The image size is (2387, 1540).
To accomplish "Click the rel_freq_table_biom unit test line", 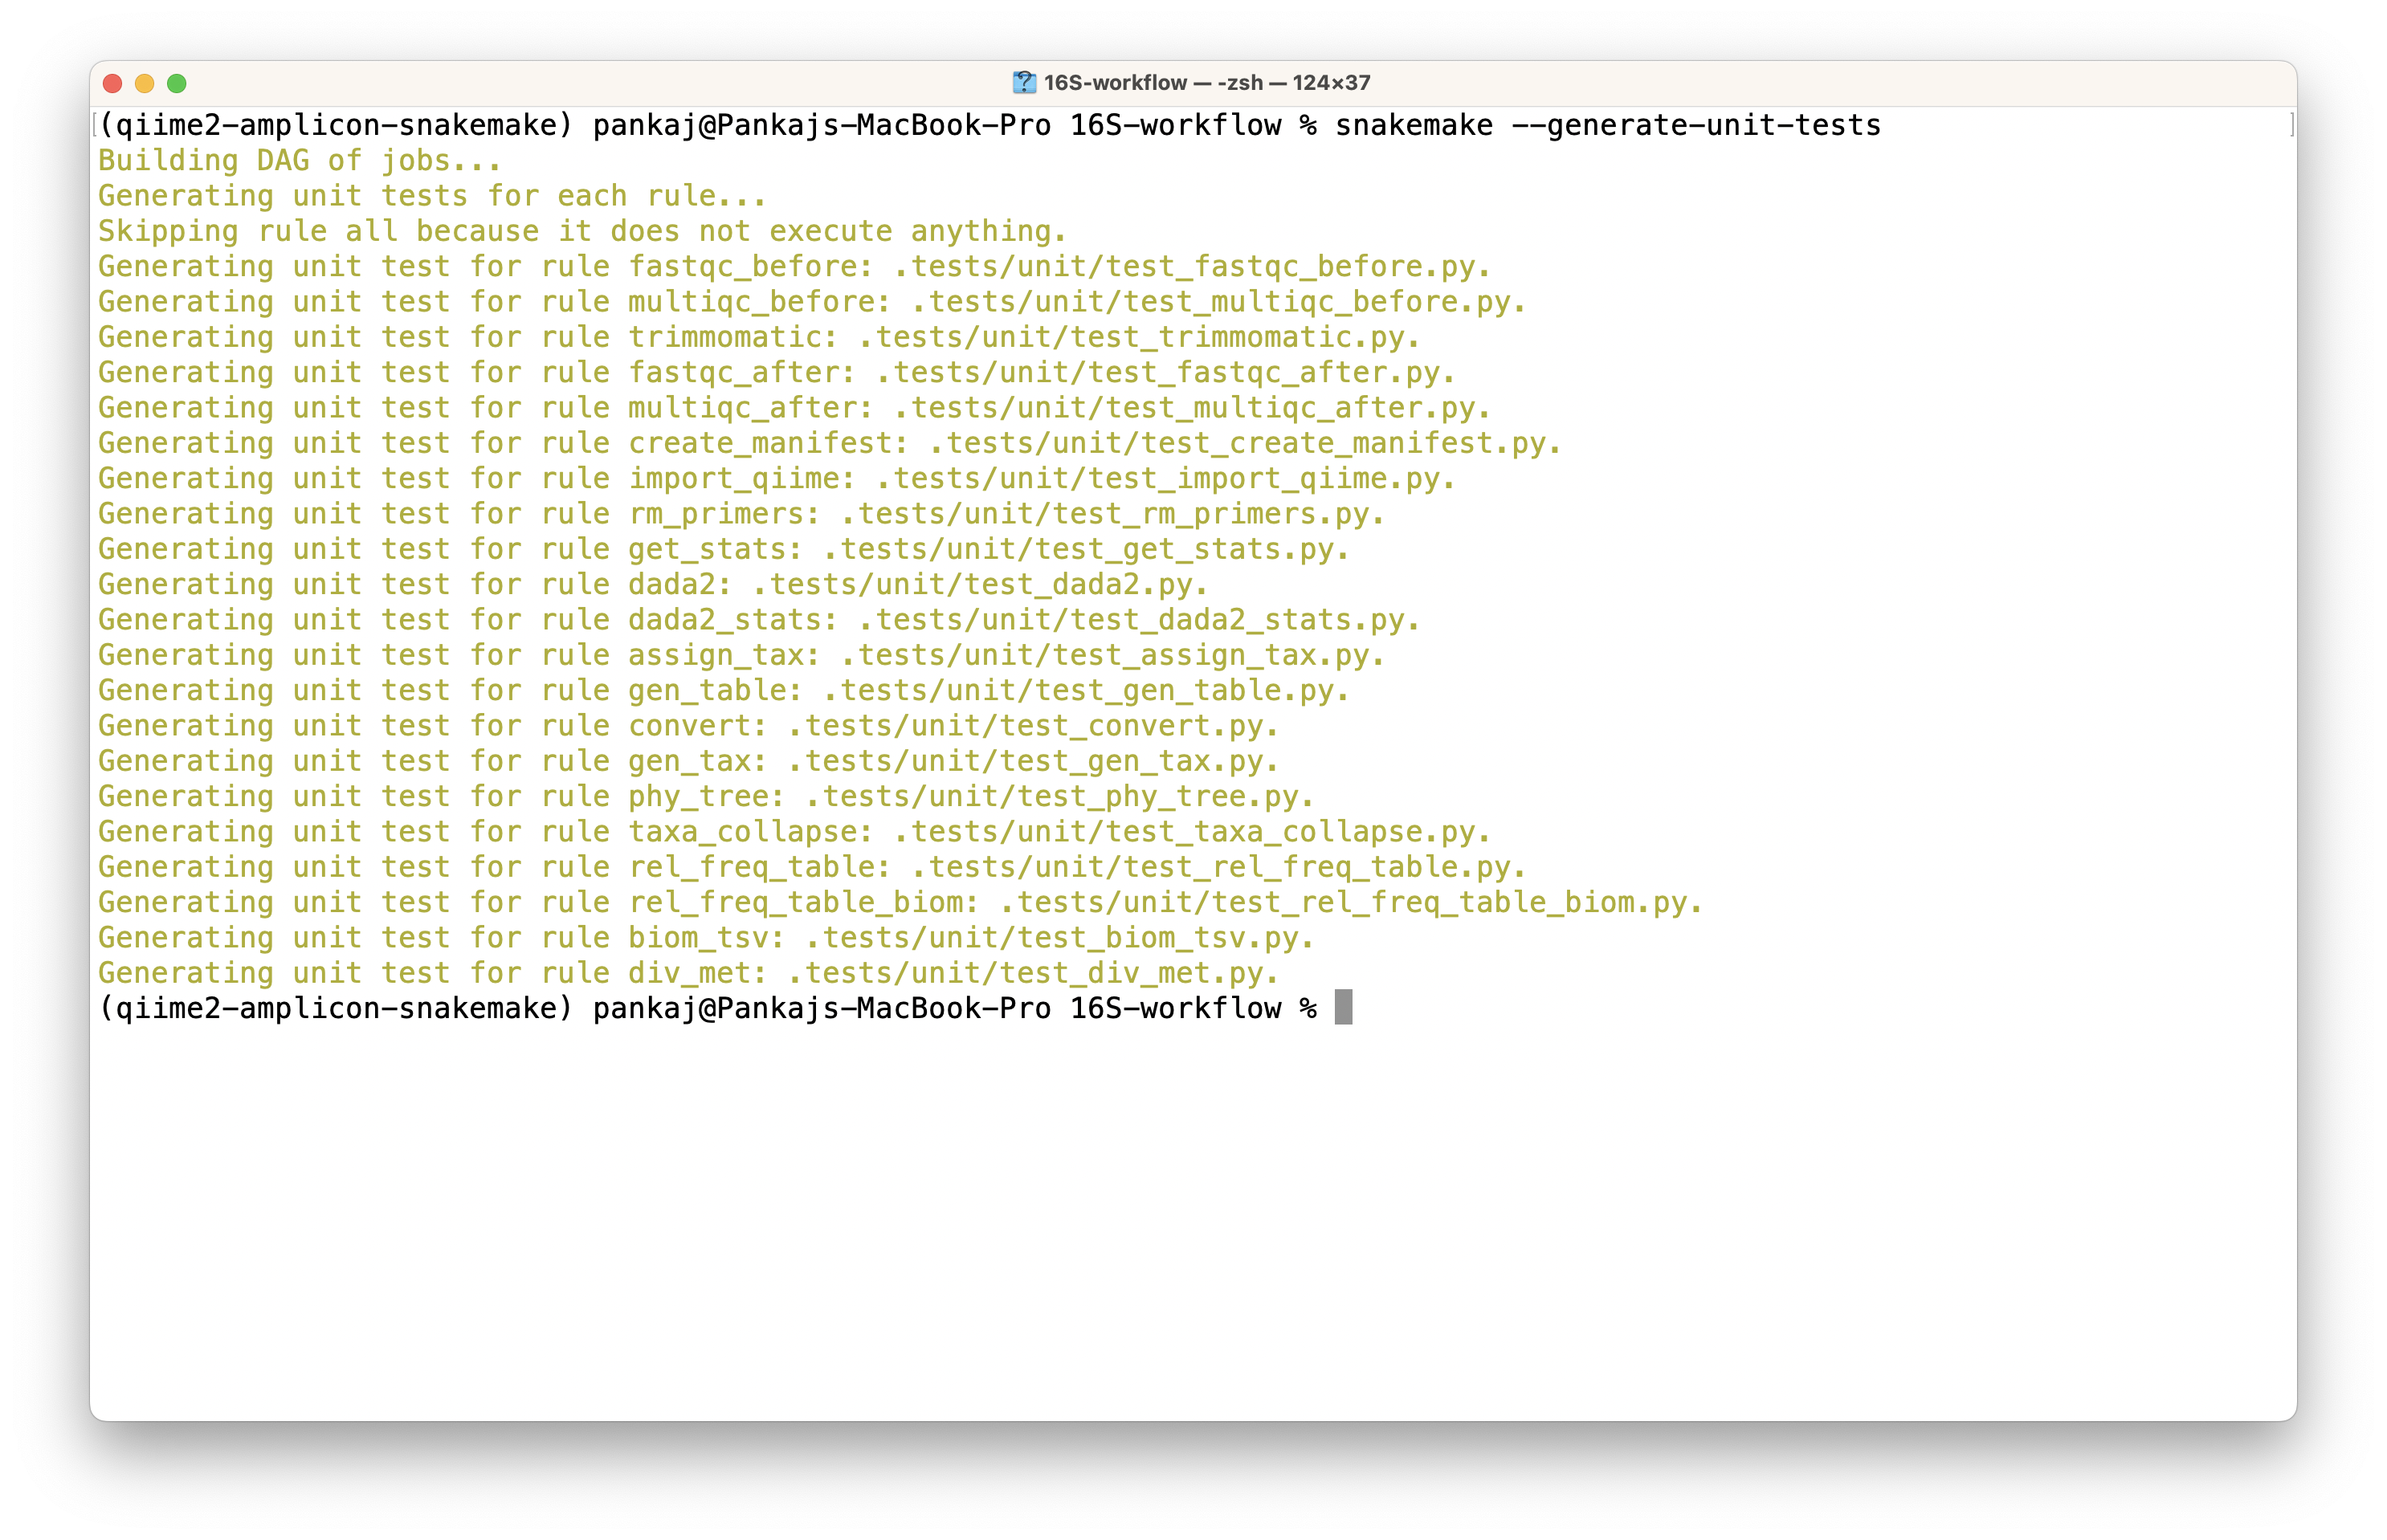I will point(900,902).
